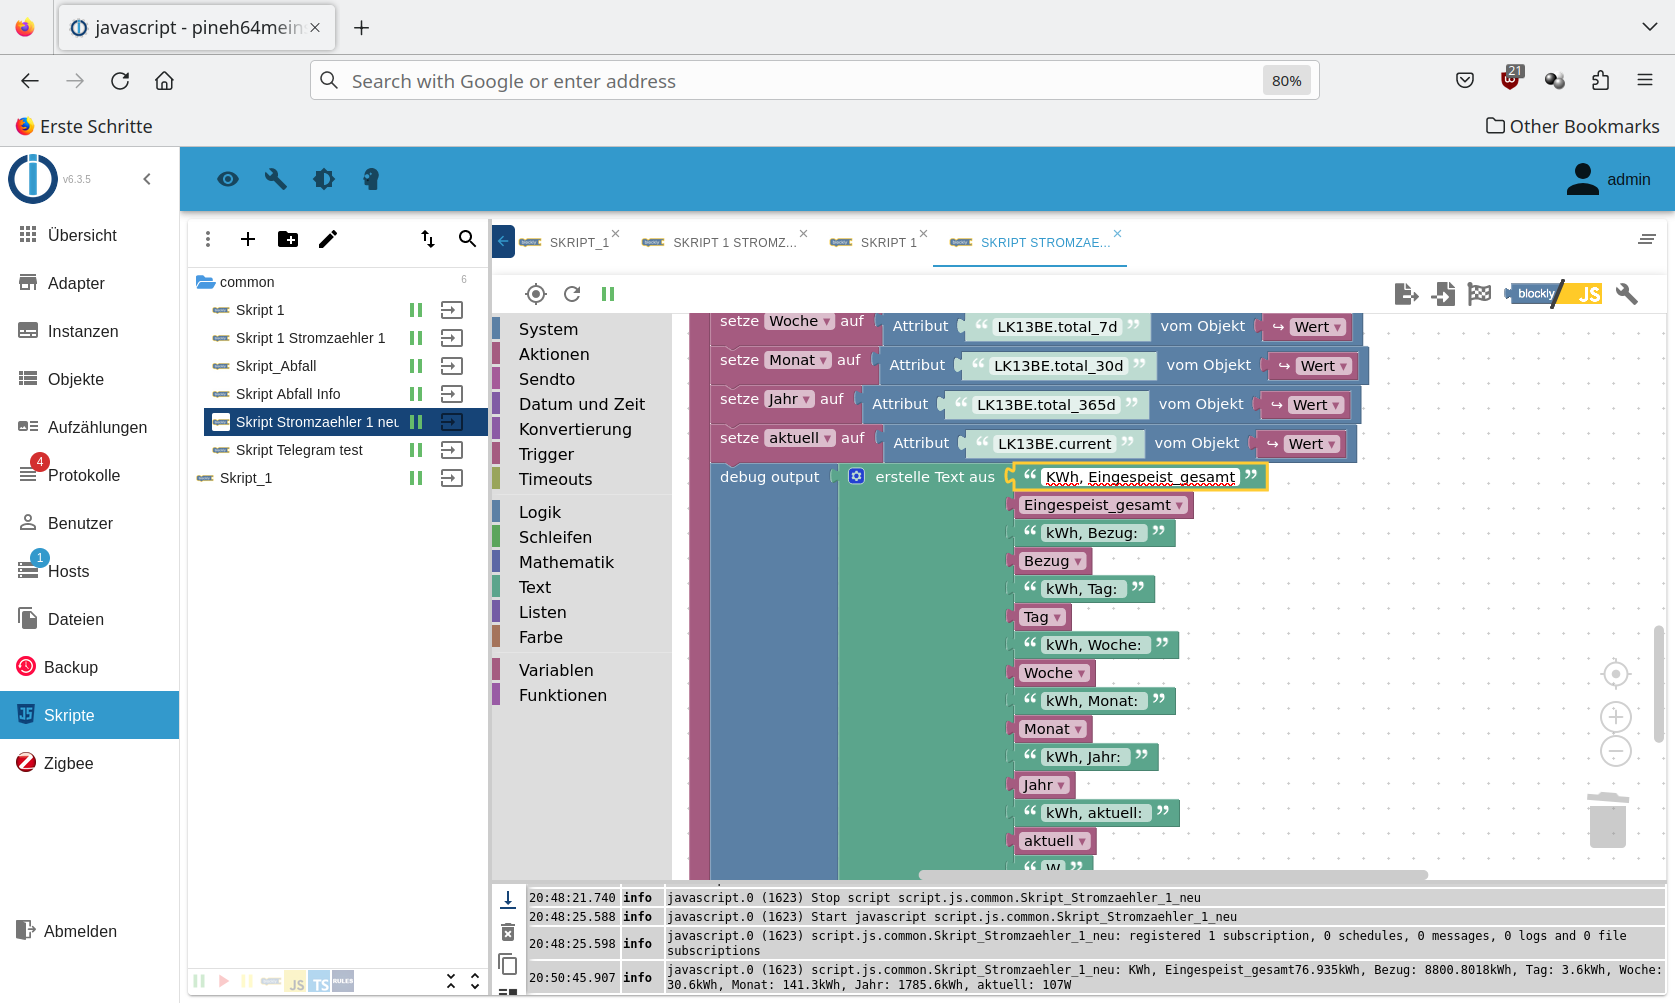1675x1003 pixels.
Task: Expand all folders in script list
Action: [x=475, y=982]
